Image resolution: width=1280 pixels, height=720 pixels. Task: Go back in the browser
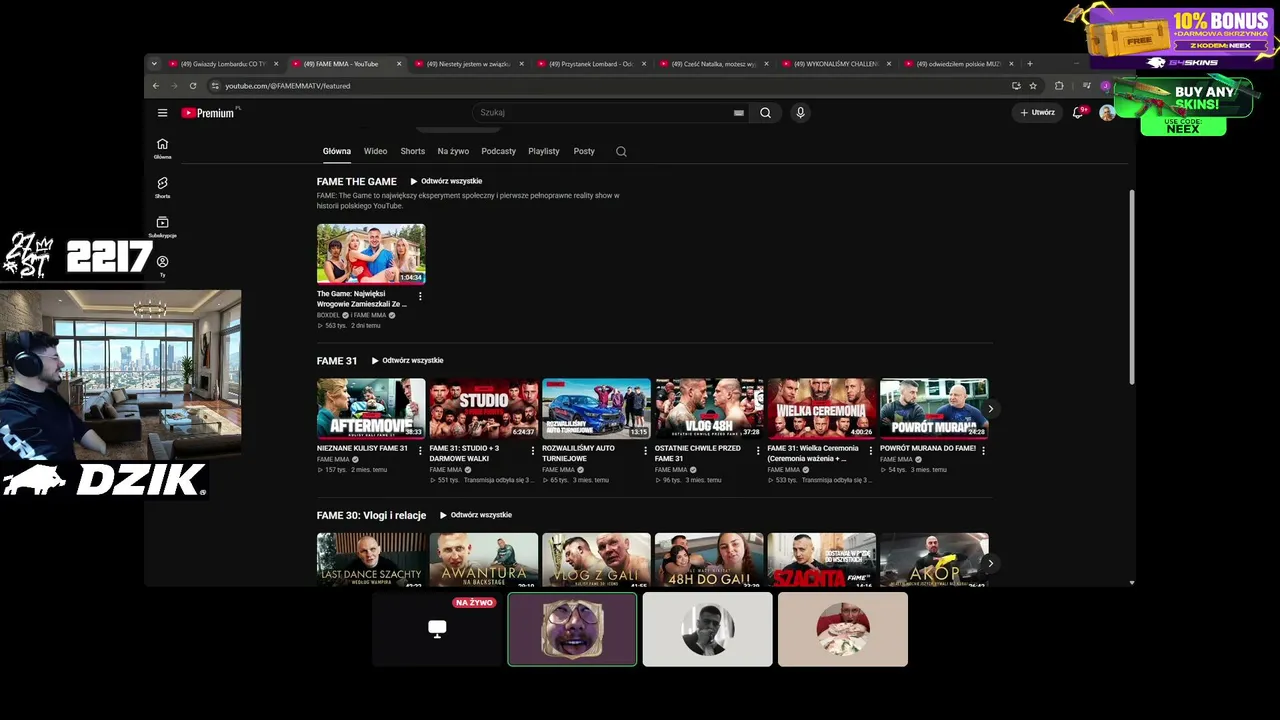coord(156,86)
